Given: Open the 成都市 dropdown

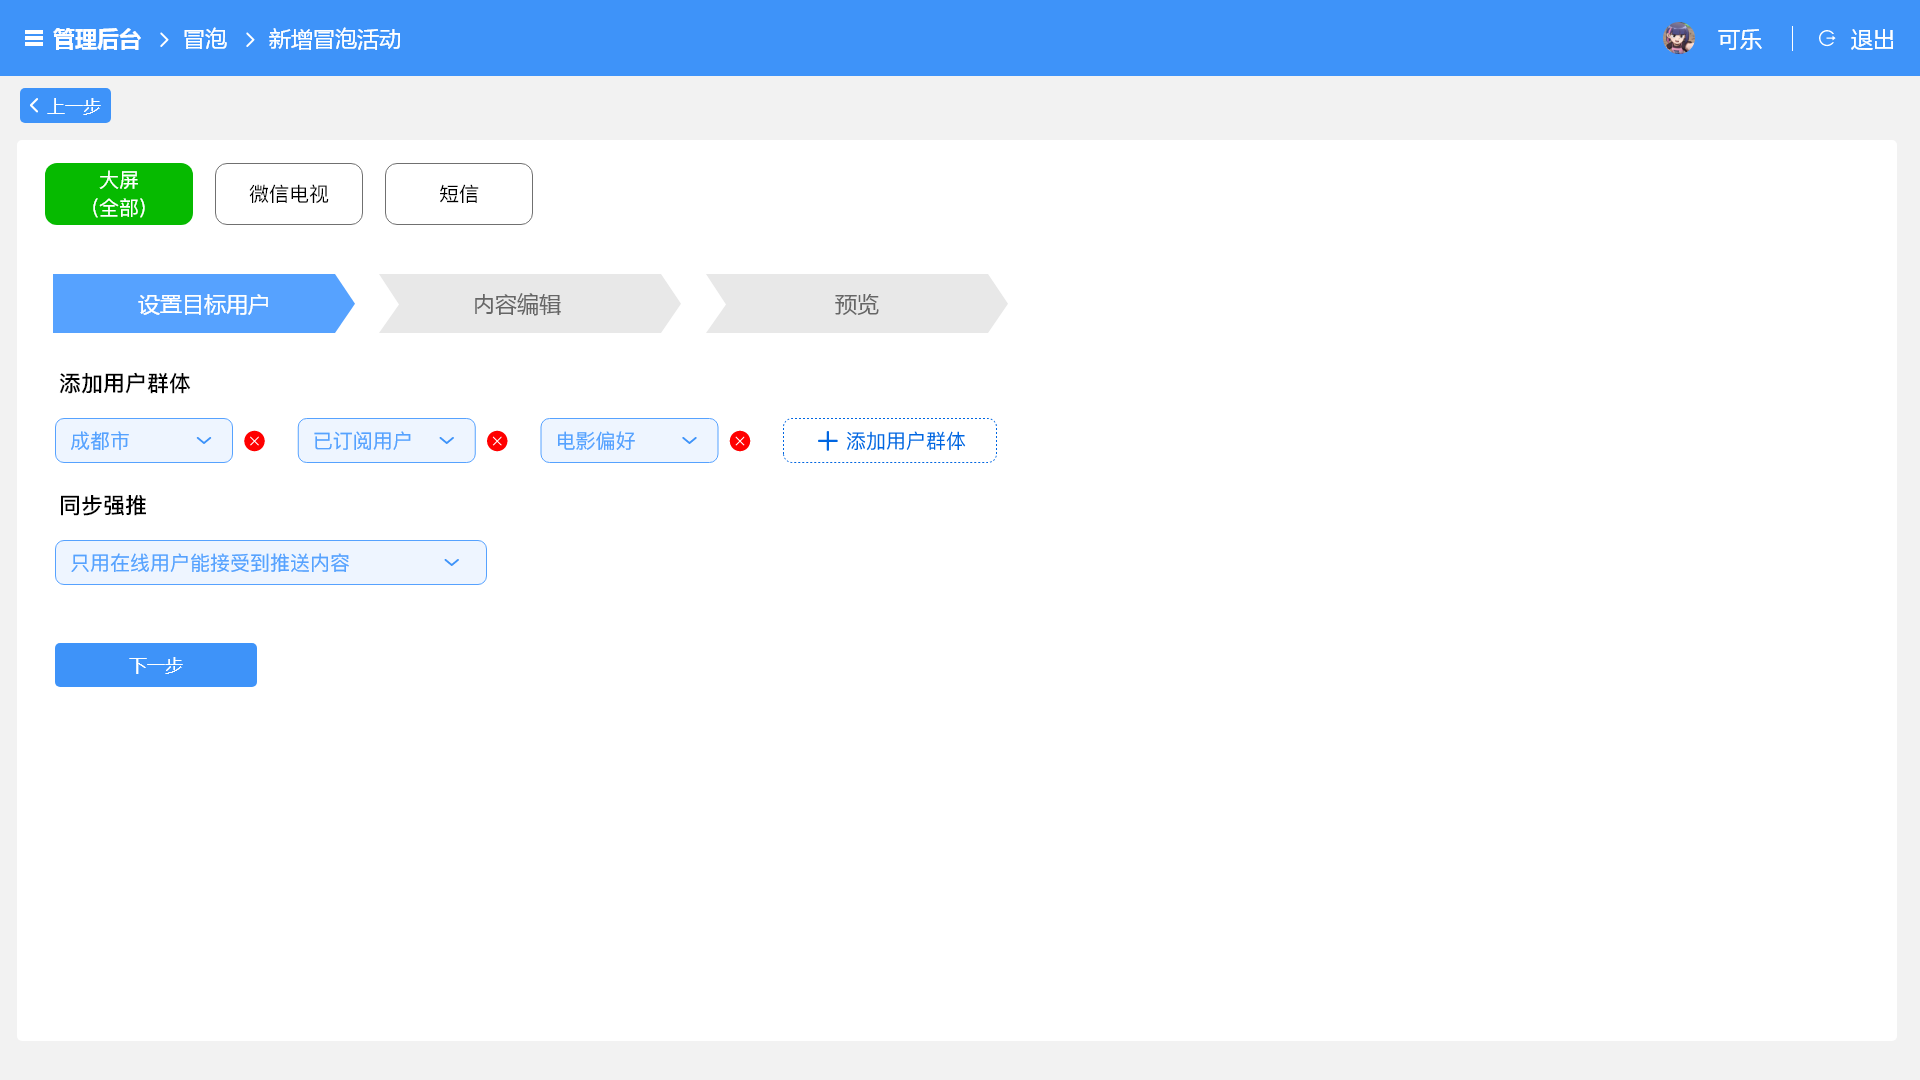Looking at the screenshot, I should (x=144, y=441).
